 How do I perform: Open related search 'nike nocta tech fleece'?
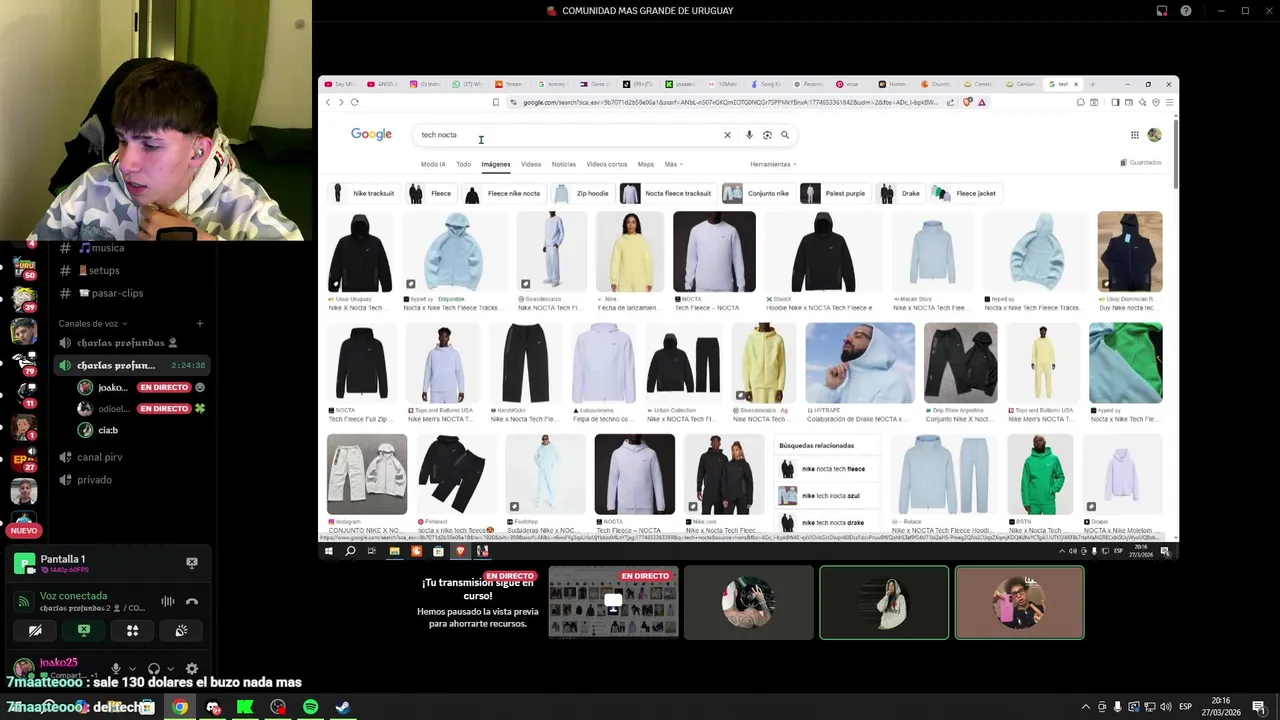(826, 469)
